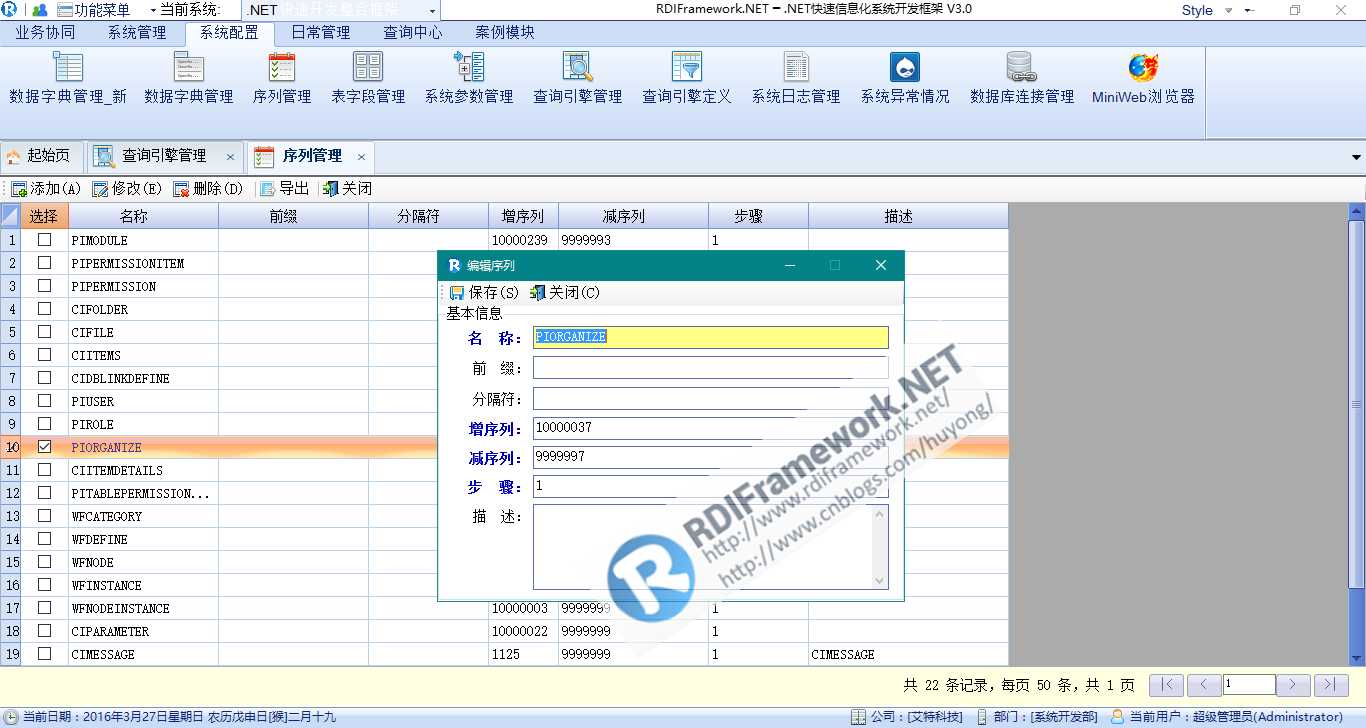1366x728 pixels.
Task: Open the 查询引擎管理 document tab
Action: [x=164, y=156]
